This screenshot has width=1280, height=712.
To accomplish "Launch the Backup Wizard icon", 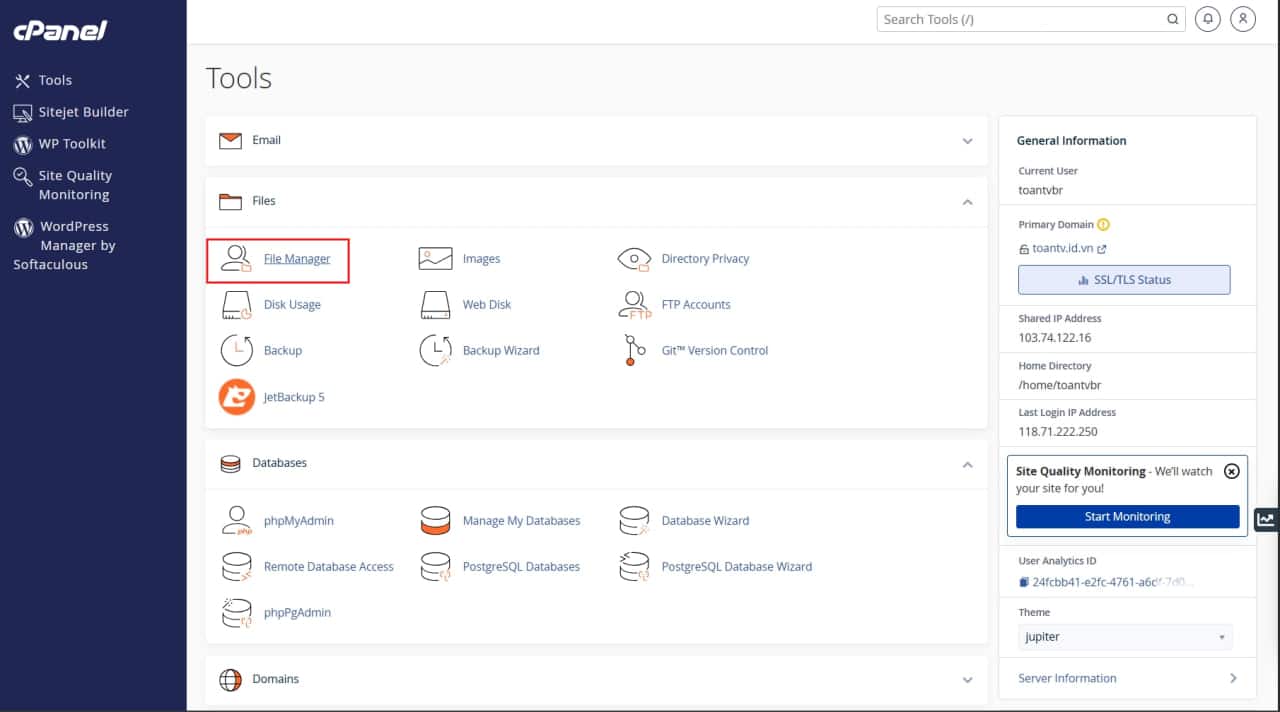I will 436,351.
